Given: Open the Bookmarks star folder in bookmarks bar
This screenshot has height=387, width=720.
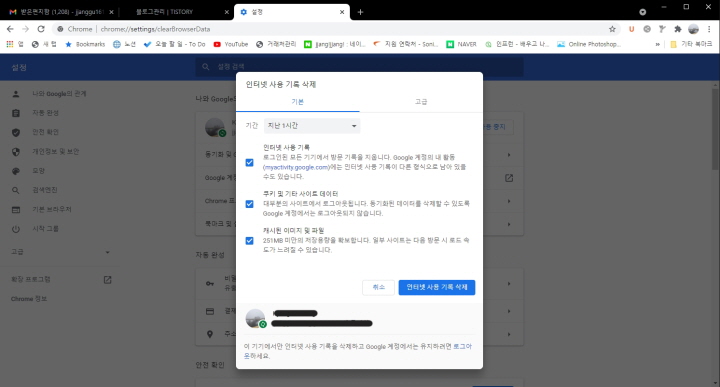Looking at the screenshot, I should point(85,44).
